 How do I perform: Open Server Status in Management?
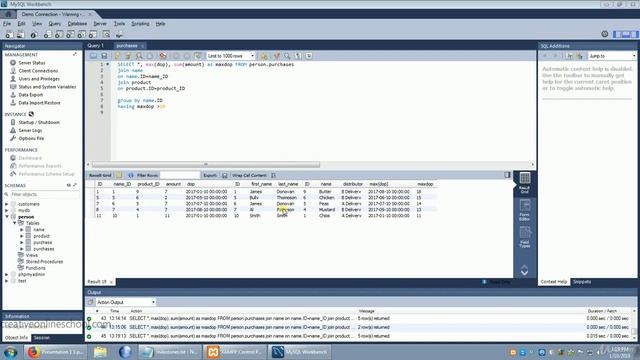(x=32, y=63)
